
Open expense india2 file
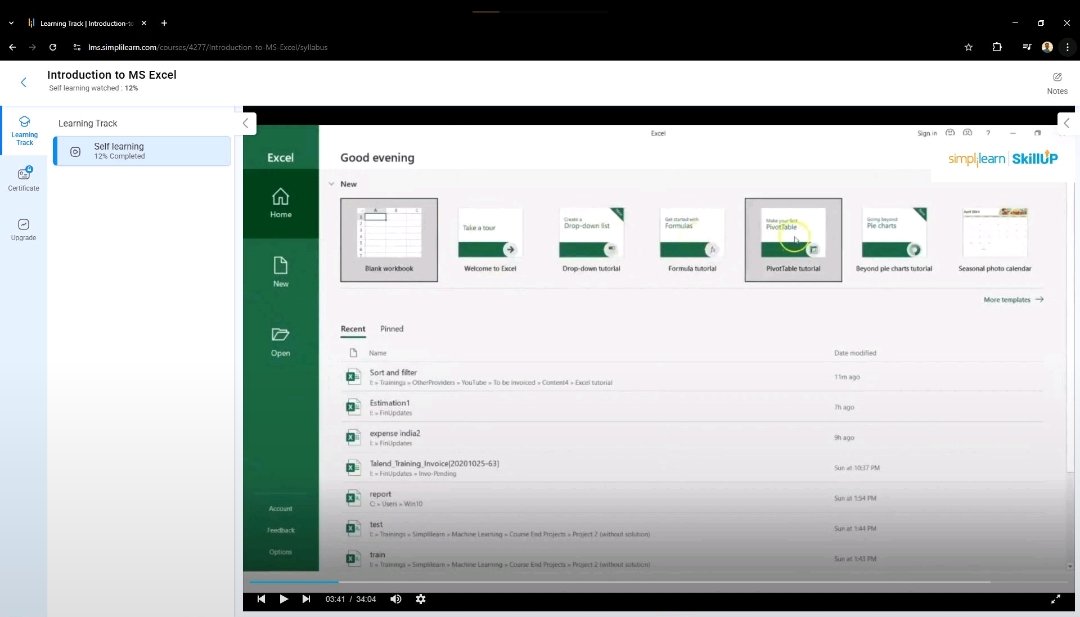[x=692, y=437]
